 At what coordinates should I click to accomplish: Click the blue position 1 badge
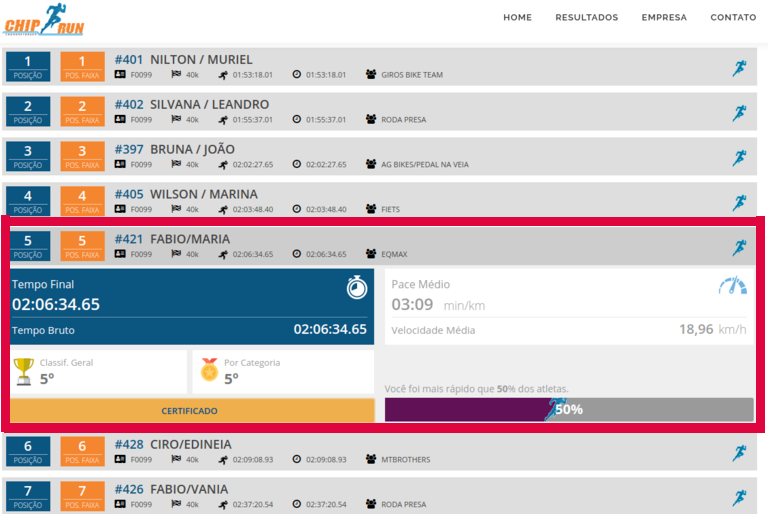coord(28,67)
